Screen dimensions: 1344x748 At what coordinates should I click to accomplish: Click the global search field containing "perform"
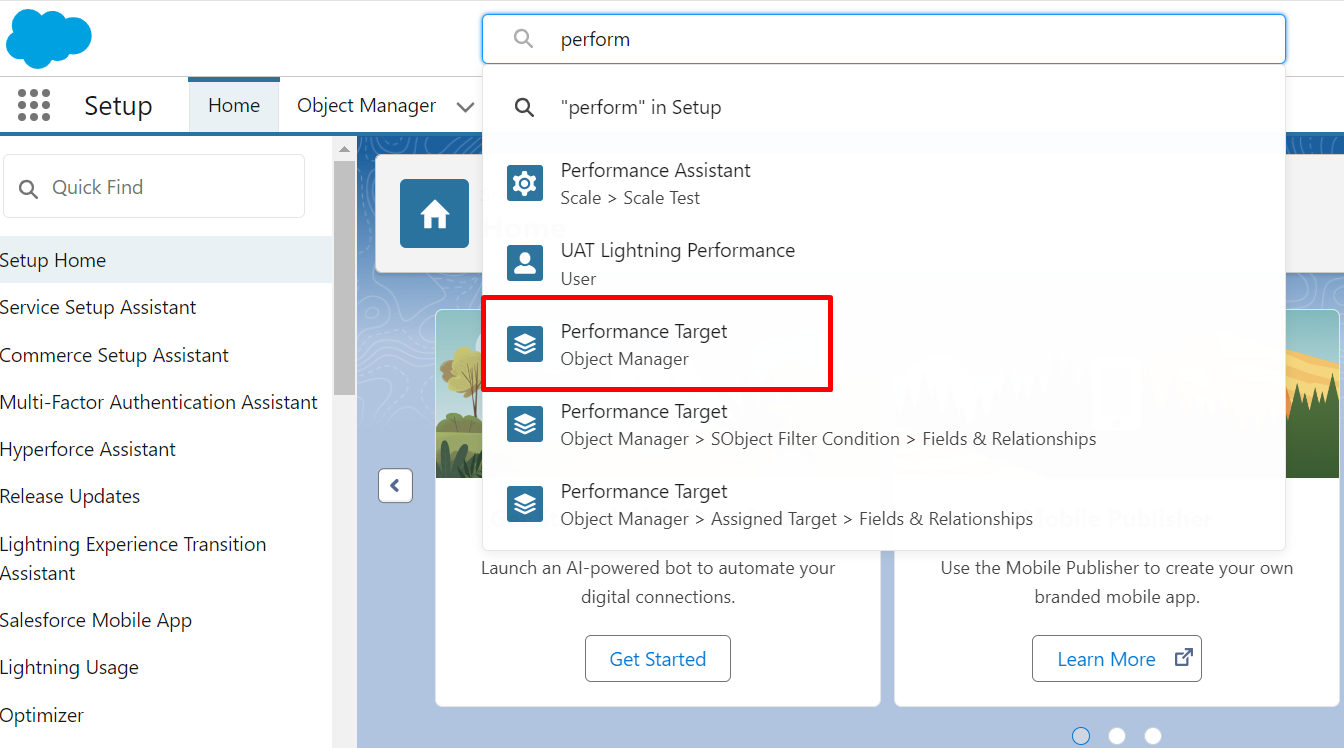900,39
